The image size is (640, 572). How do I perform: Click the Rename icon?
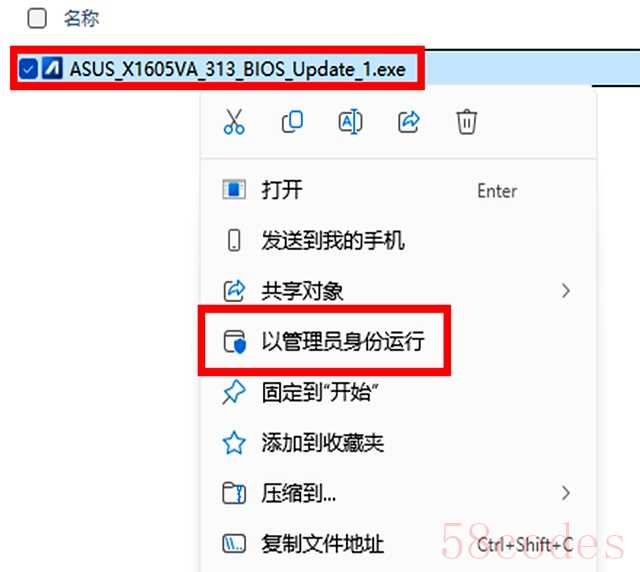(x=351, y=122)
